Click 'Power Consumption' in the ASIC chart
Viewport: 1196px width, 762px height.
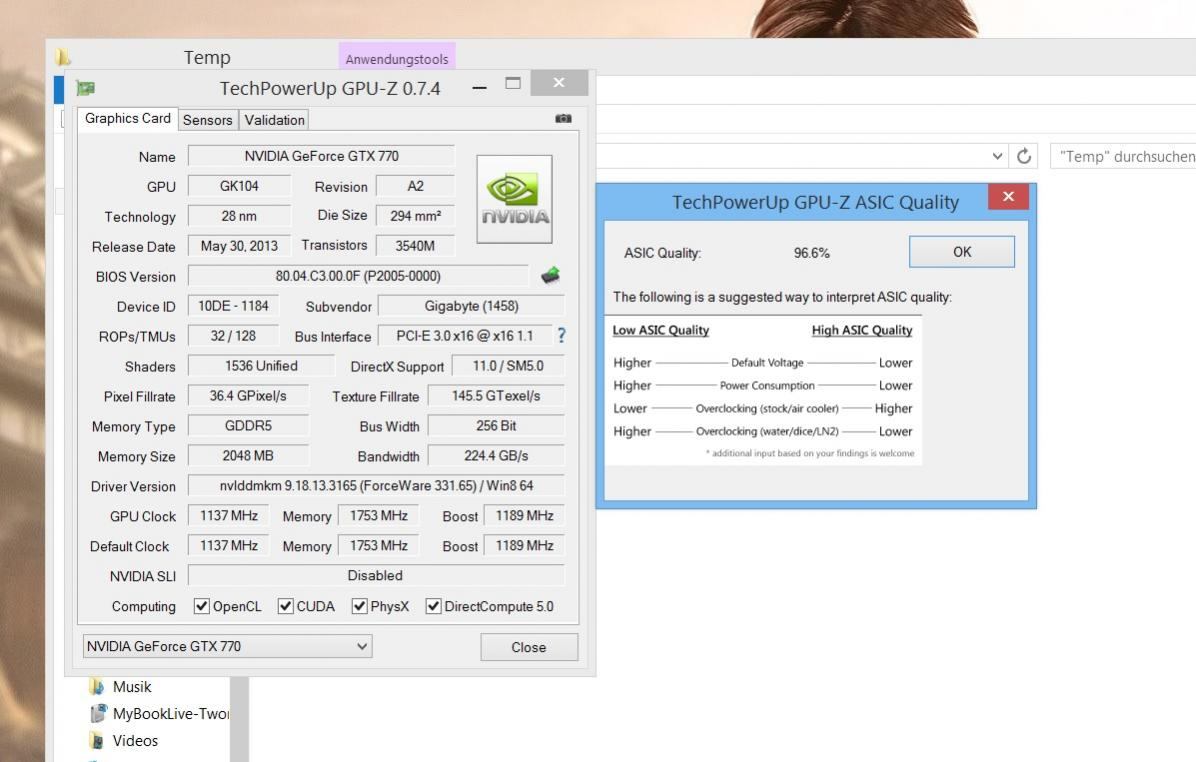pyautogui.click(x=767, y=386)
